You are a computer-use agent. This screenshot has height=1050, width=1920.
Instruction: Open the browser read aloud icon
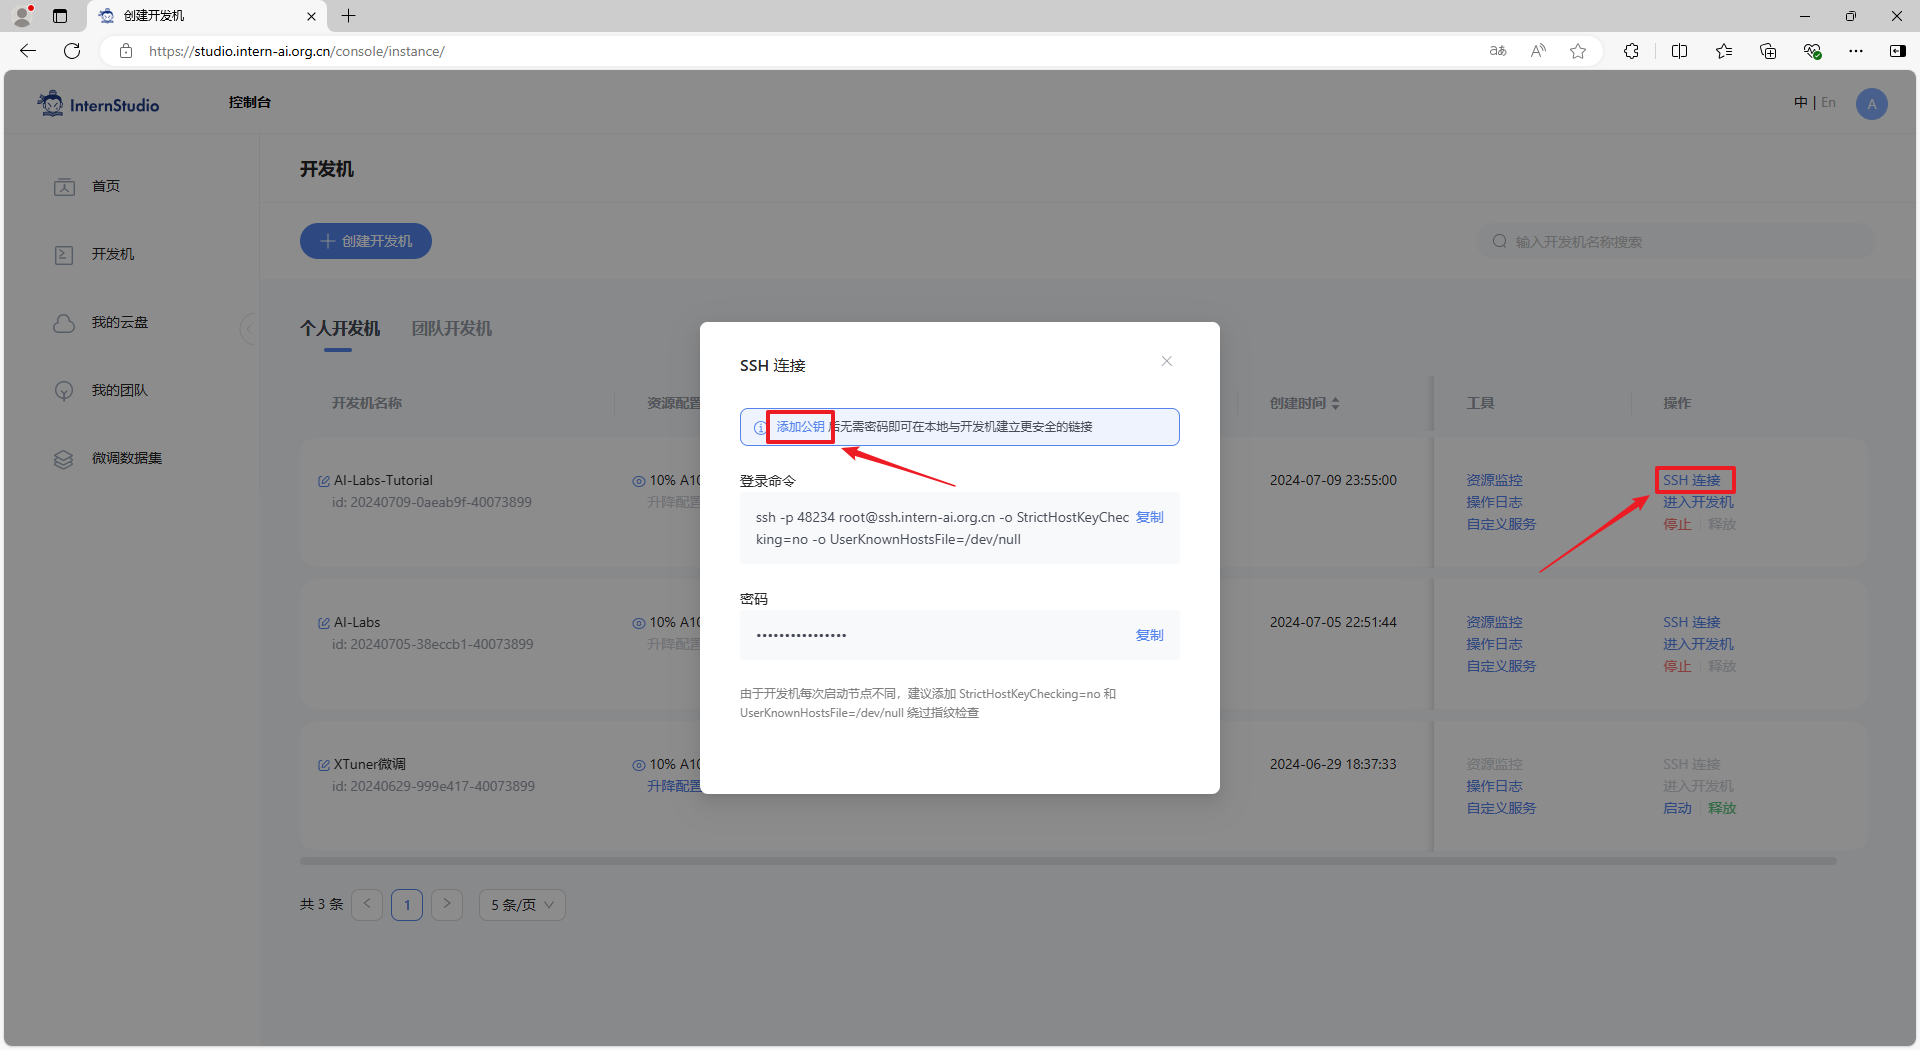click(x=1538, y=51)
